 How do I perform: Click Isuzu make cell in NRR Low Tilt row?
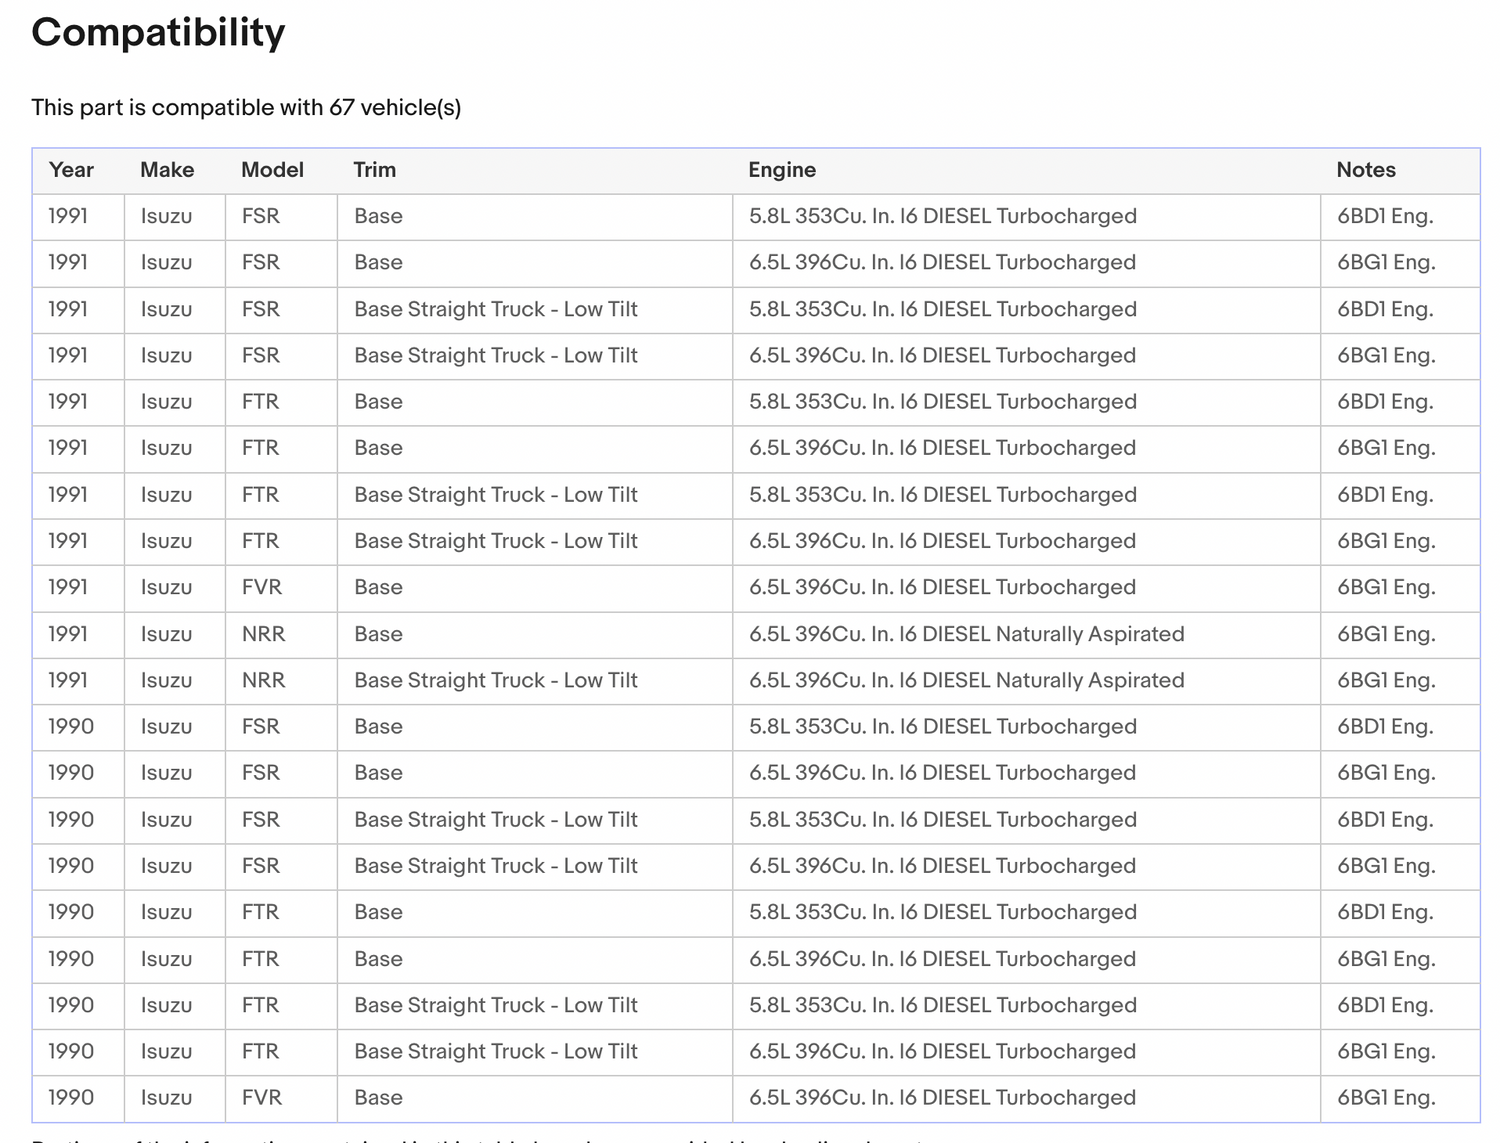pos(166,680)
